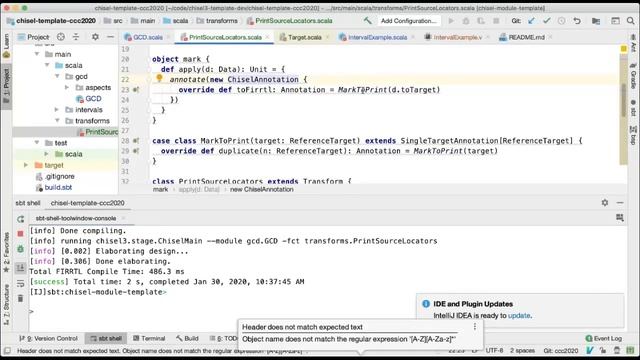Viewport: 640px width, 360px height.
Task: Click the Run with Coverage toolbar icon
Action: coord(481,21)
